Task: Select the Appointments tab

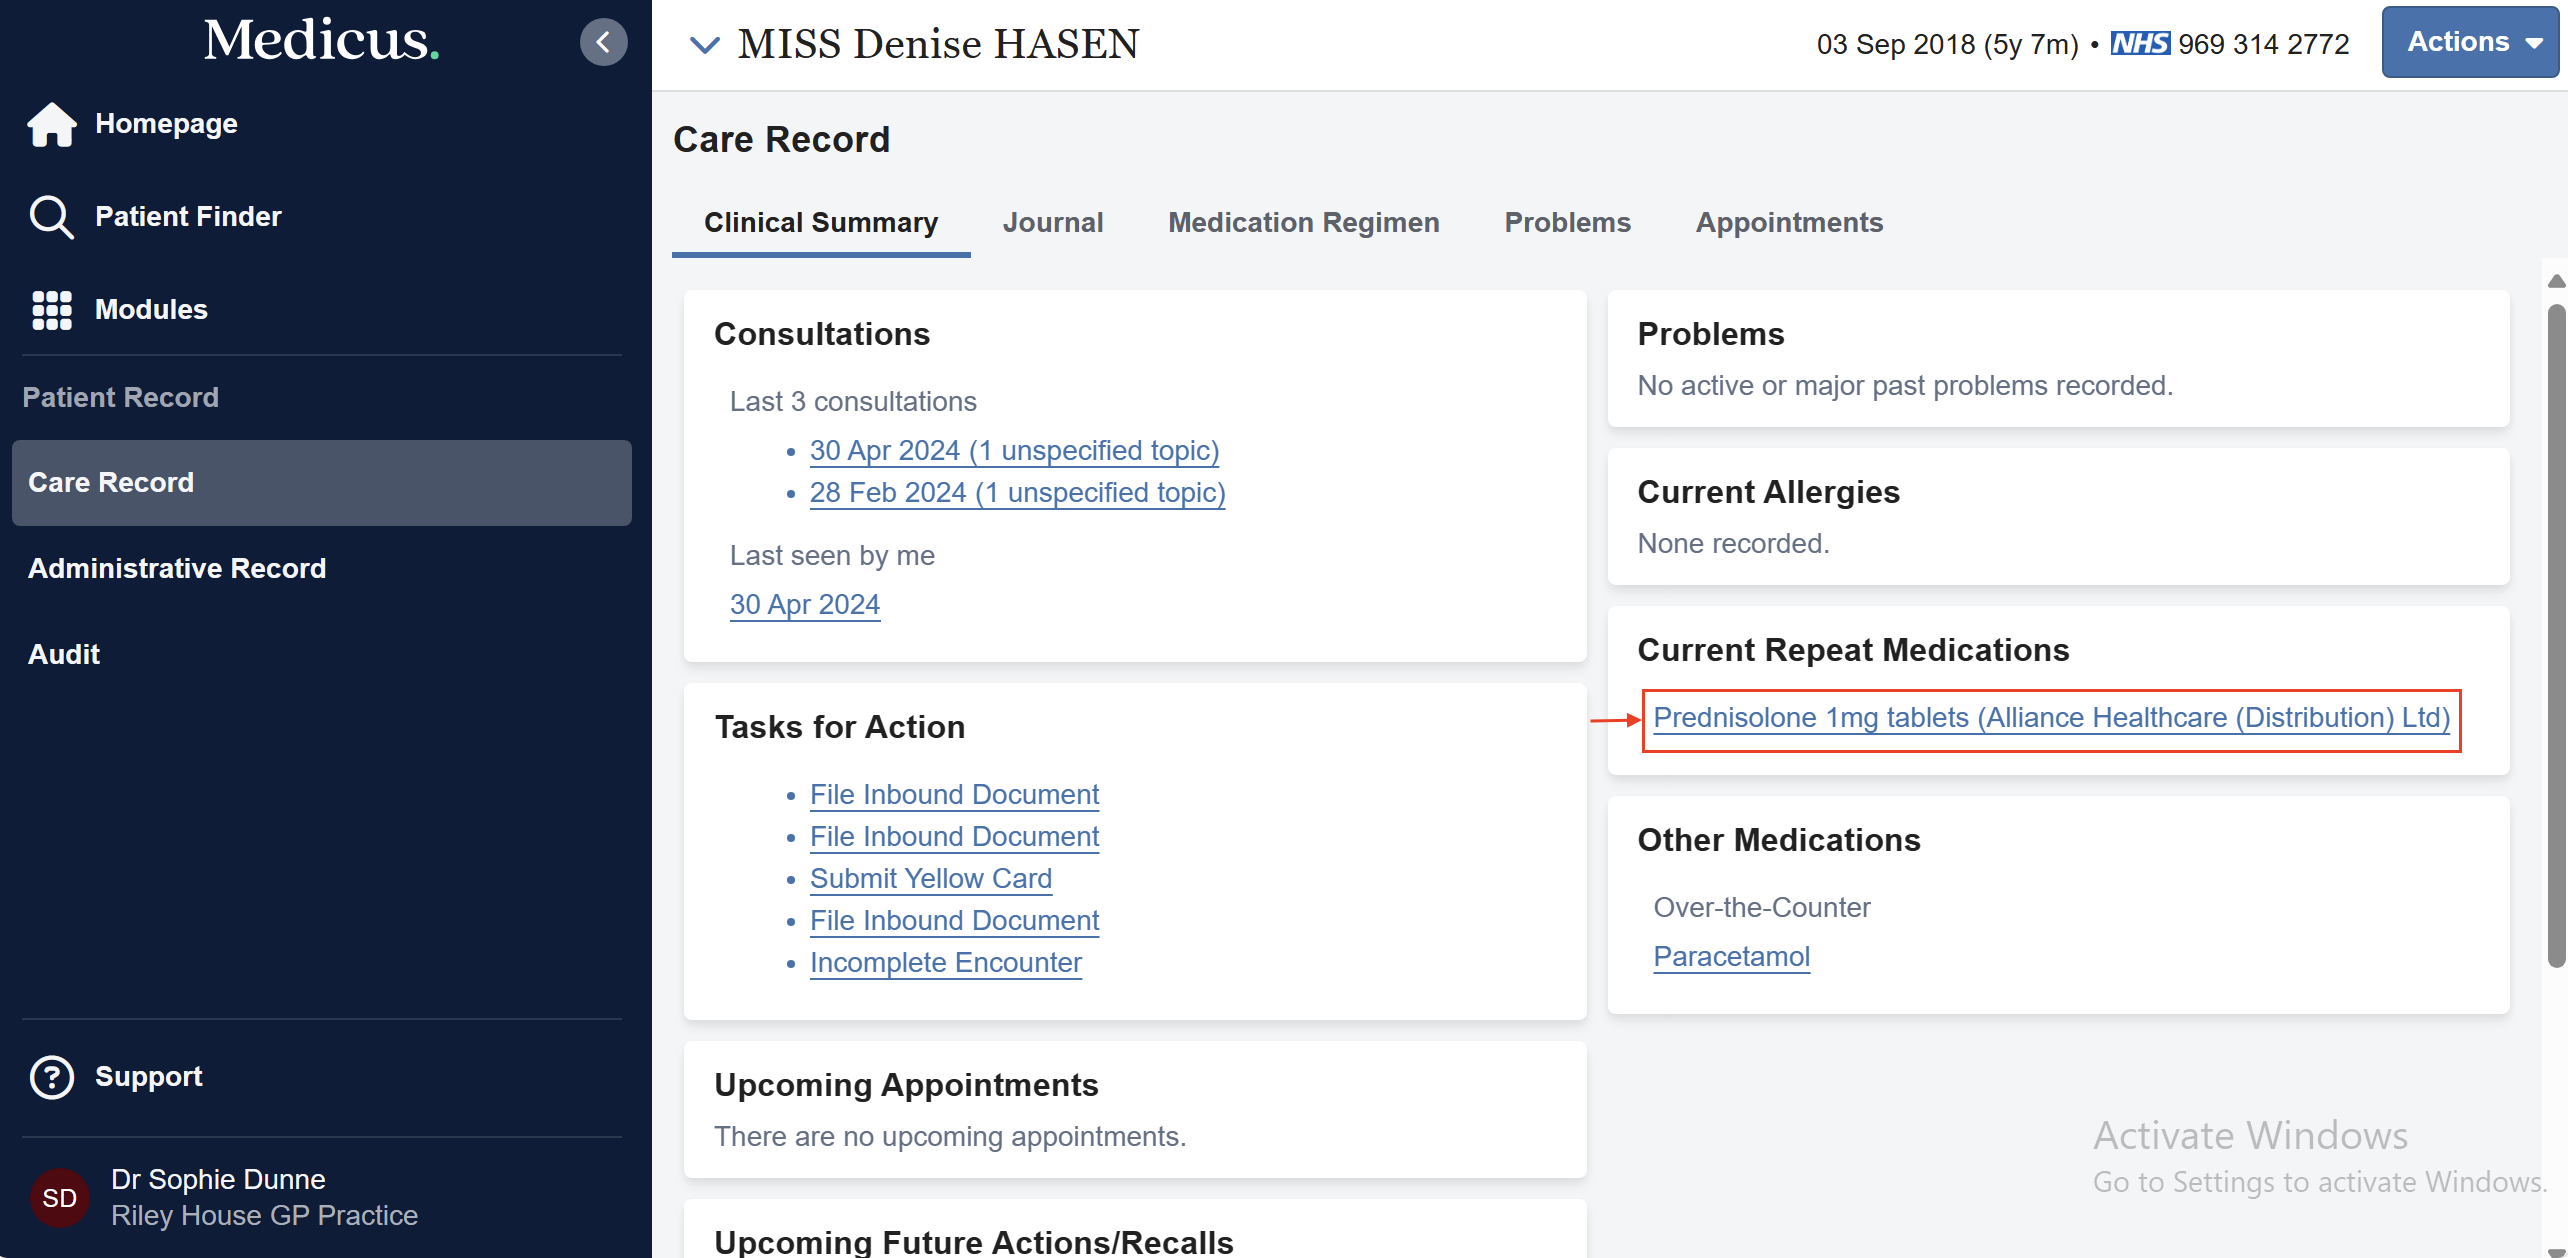Action: [1789, 222]
